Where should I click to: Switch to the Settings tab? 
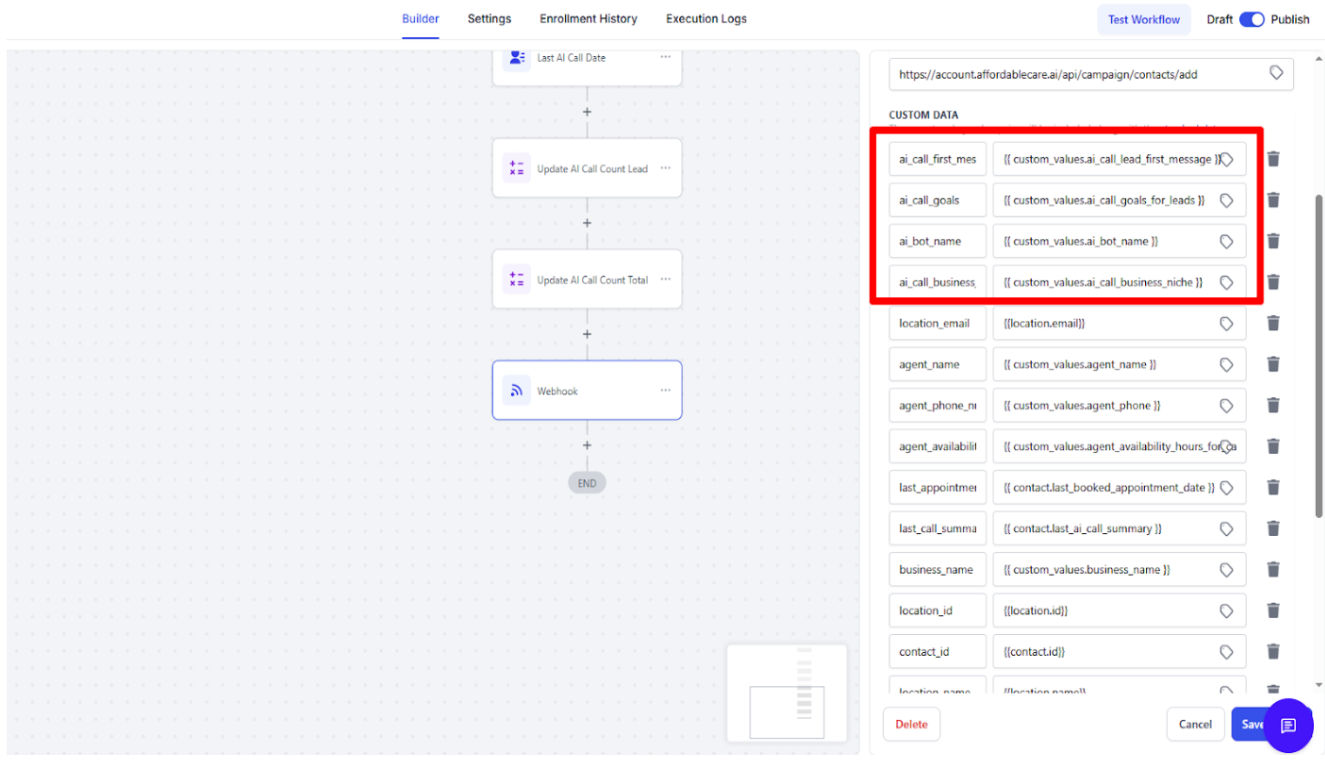coord(489,19)
